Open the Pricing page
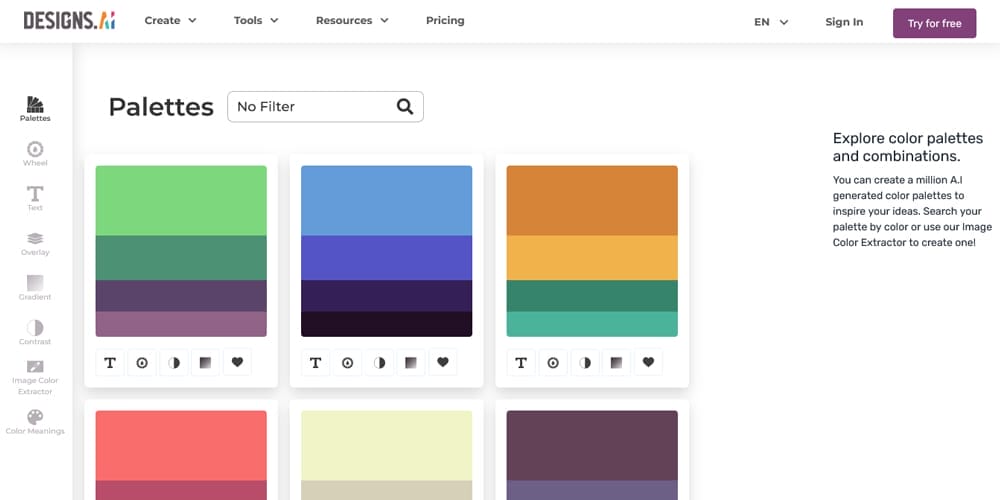1000x500 pixels. coord(445,20)
